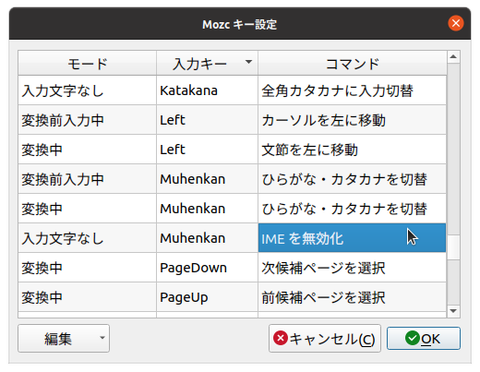This screenshot has width=480, height=372.
Task: Select Left key in 変換前入力中 row
Action: click(x=207, y=120)
